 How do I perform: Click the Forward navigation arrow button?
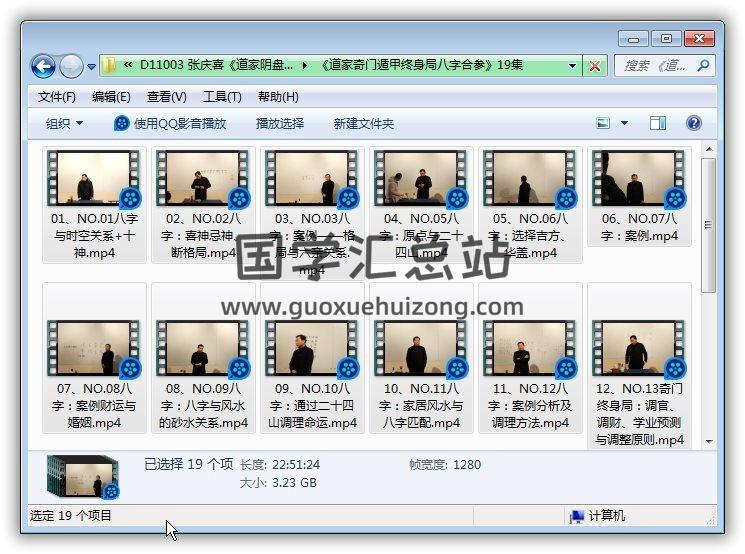(x=71, y=66)
